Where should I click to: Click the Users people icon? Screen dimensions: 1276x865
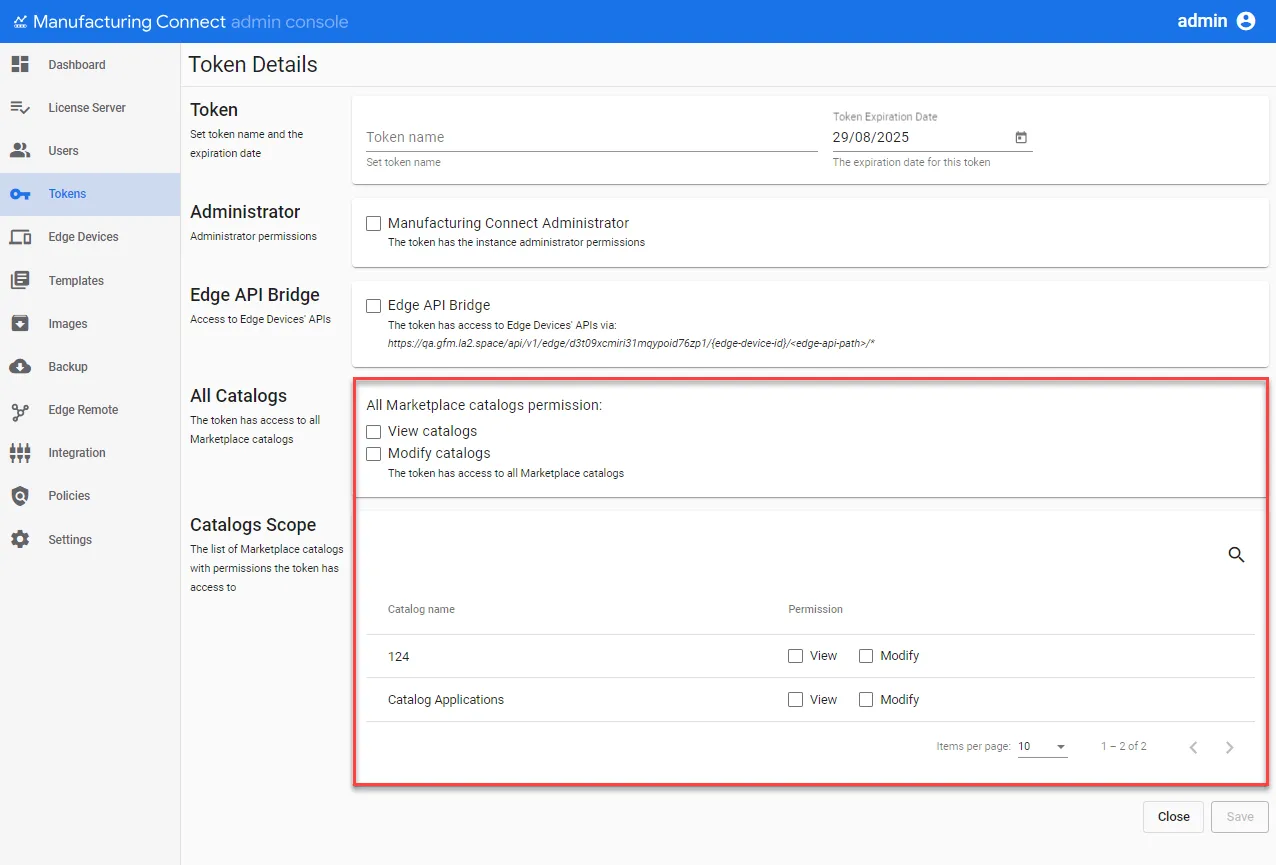pyautogui.click(x=20, y=151)
